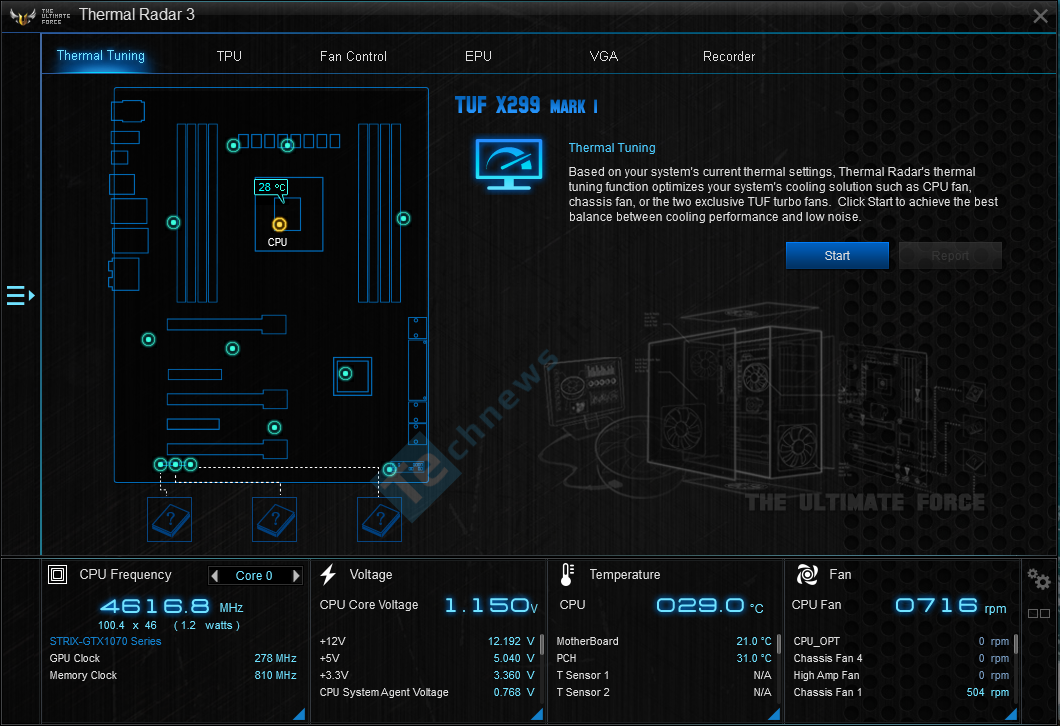The height and width of the screenshot is (726, 1060).
Task: Expand the Fan panel corner triangle
Action: (1011, 713)
